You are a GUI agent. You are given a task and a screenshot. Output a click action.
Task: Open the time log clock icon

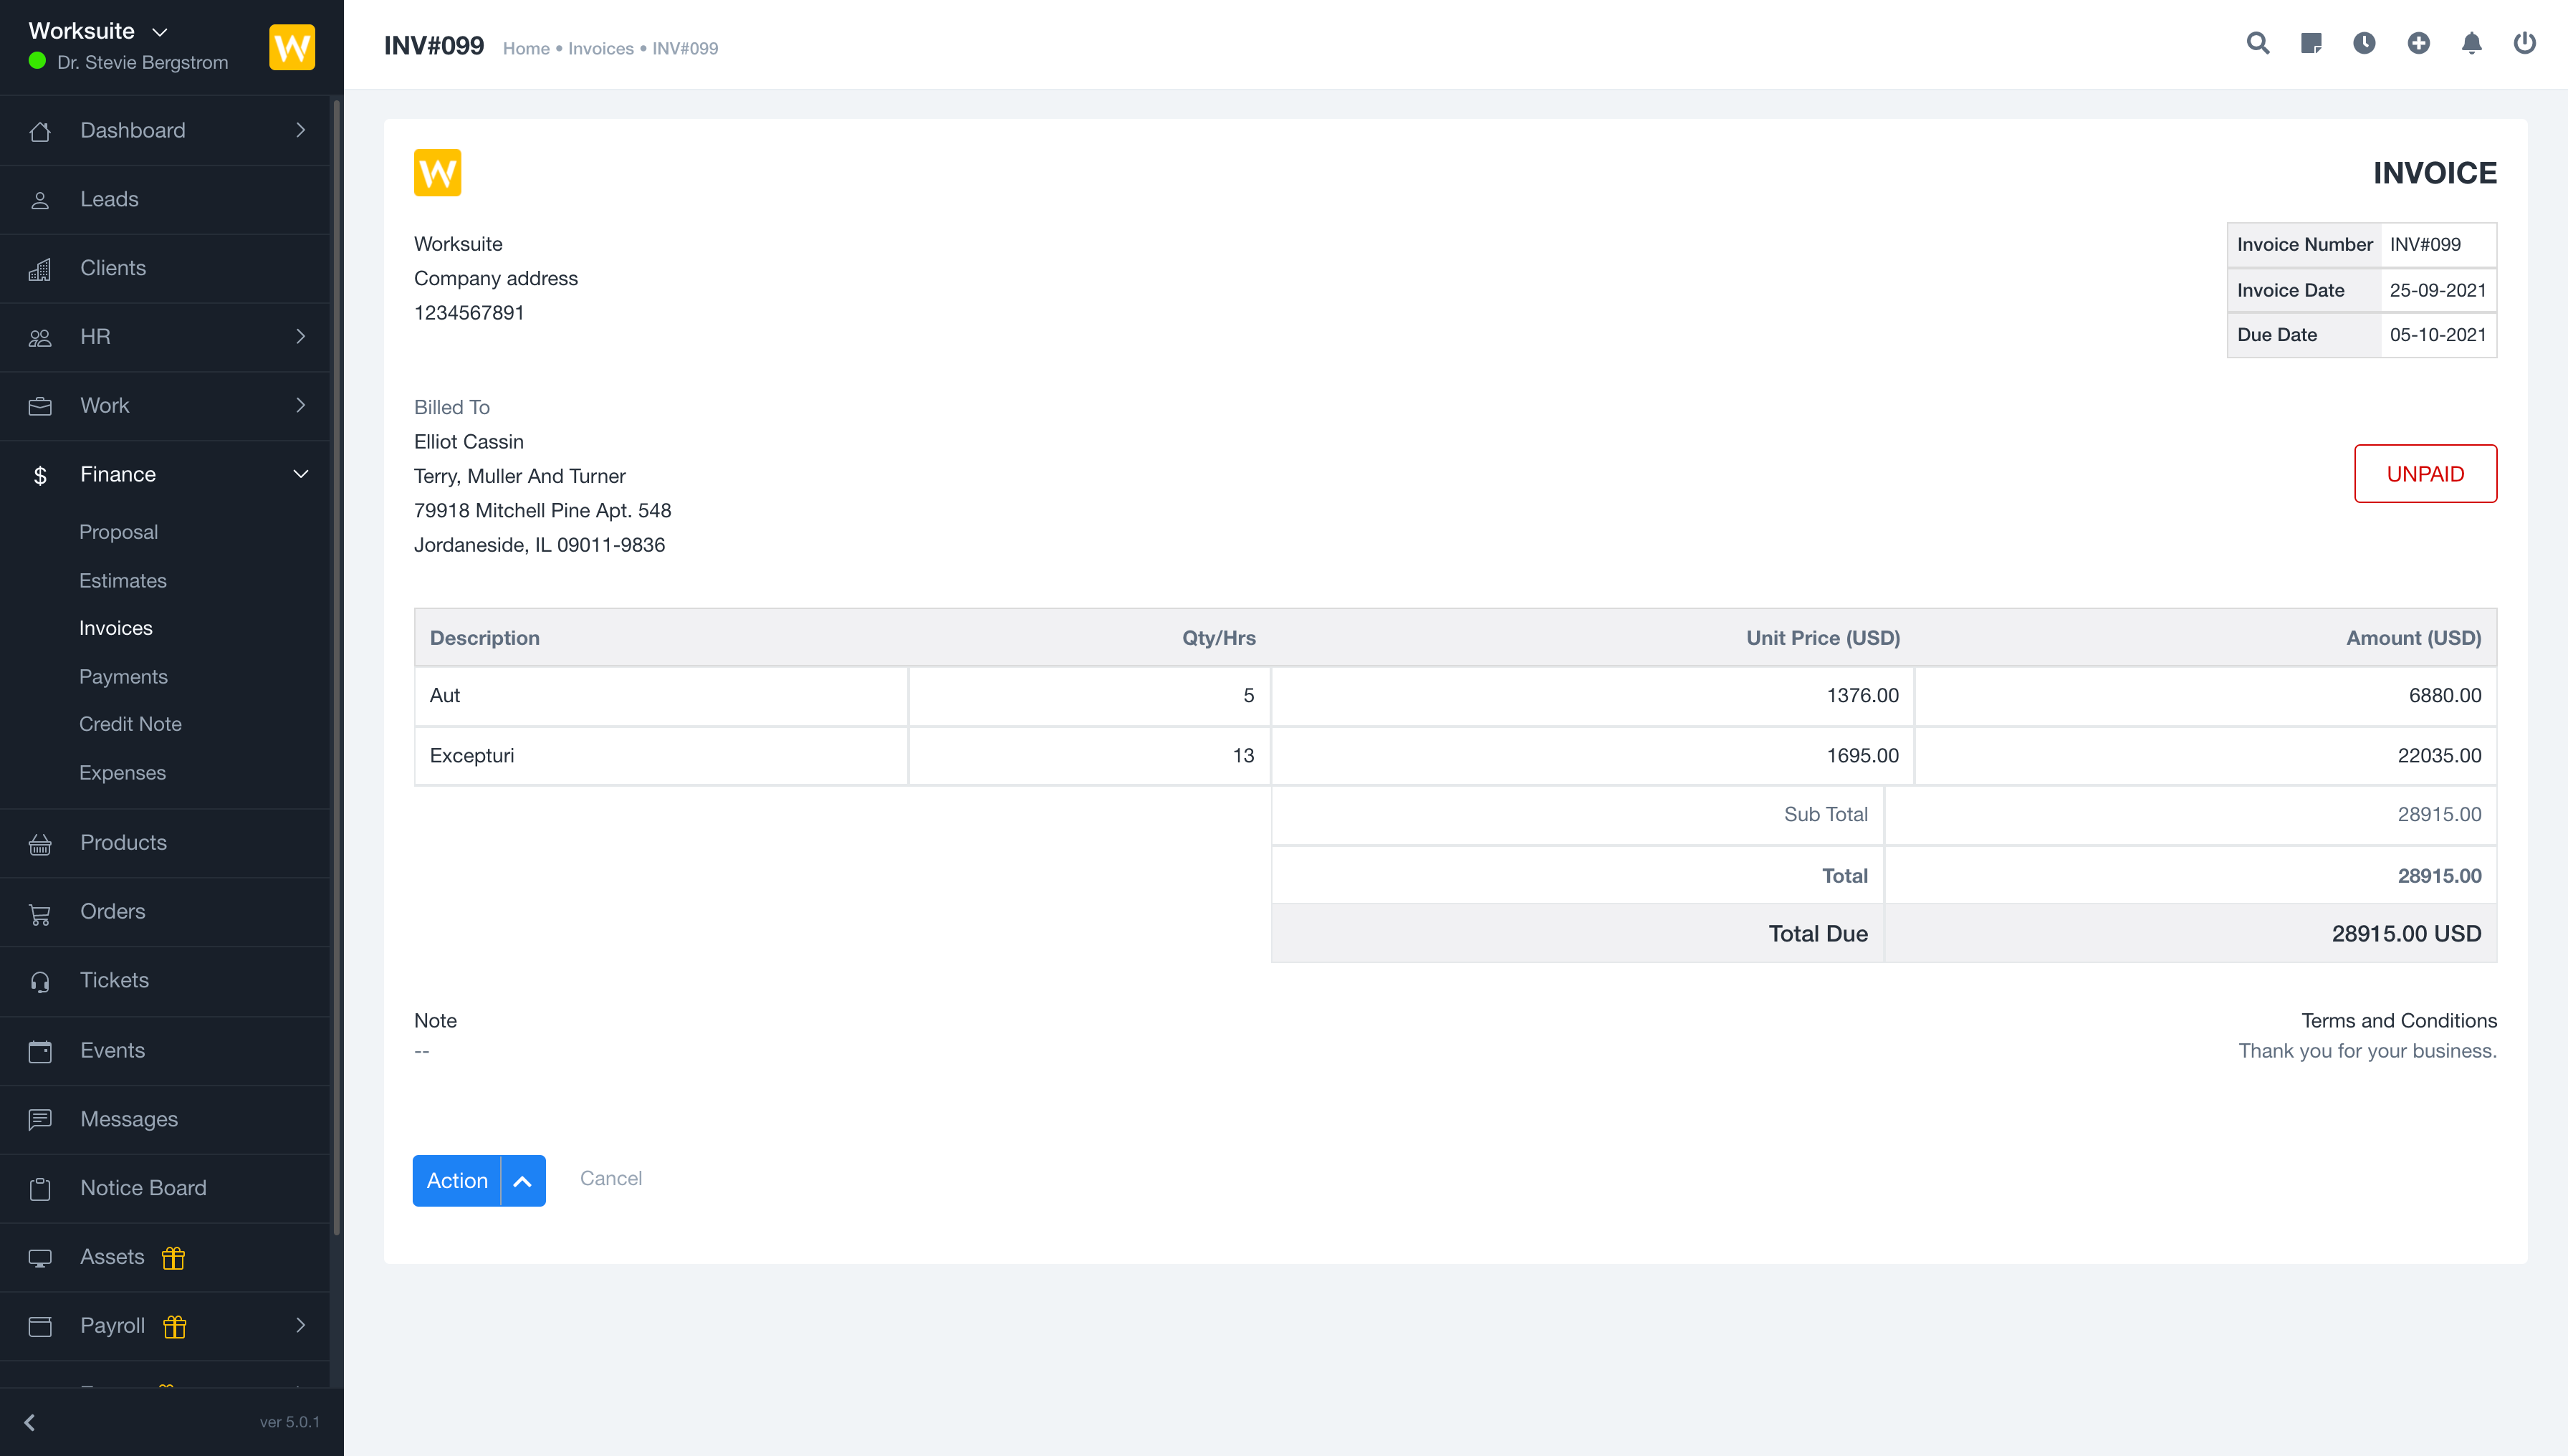pyautogui.click(x=2364, y=44)
